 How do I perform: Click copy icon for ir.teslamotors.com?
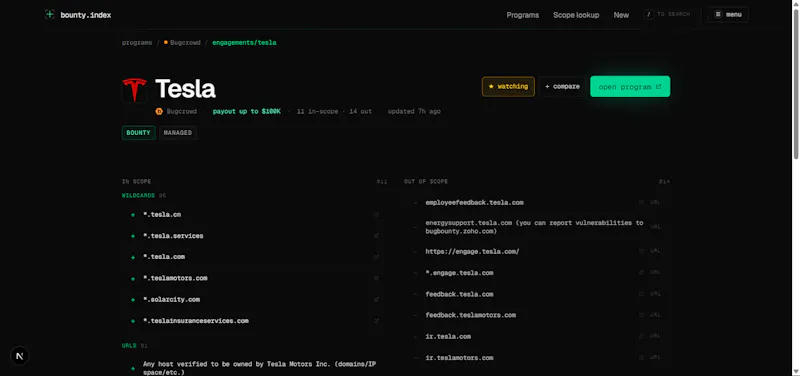pyautogui.click(x=641, y=358)
